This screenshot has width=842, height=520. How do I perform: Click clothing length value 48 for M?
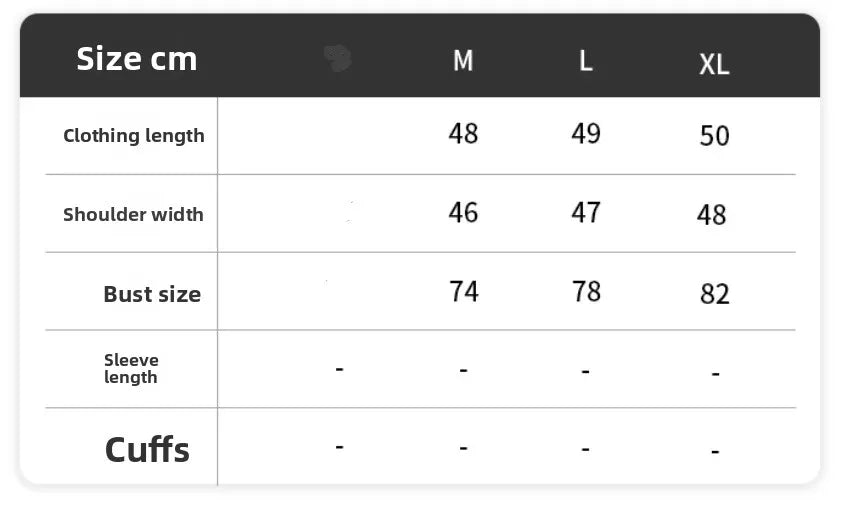coord(463,133)
